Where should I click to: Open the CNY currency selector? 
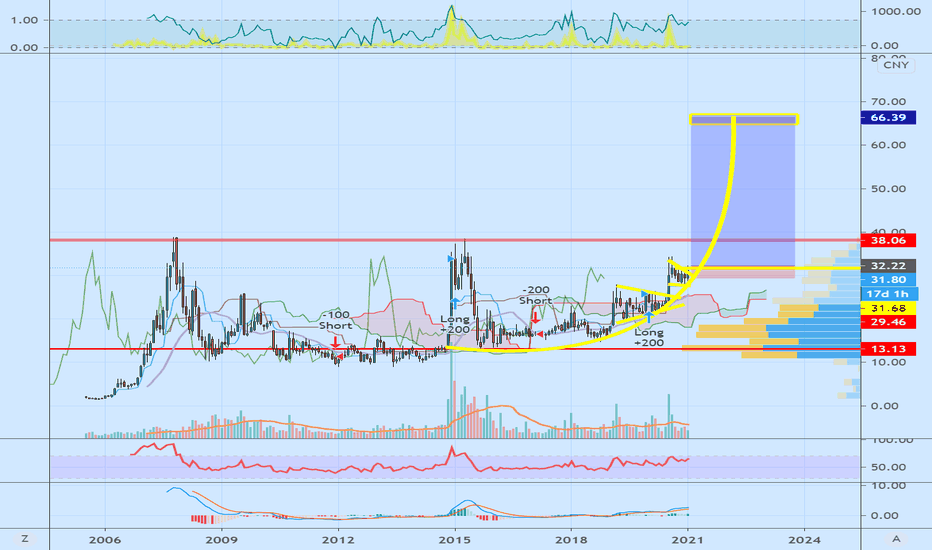(x=896, y=65)
